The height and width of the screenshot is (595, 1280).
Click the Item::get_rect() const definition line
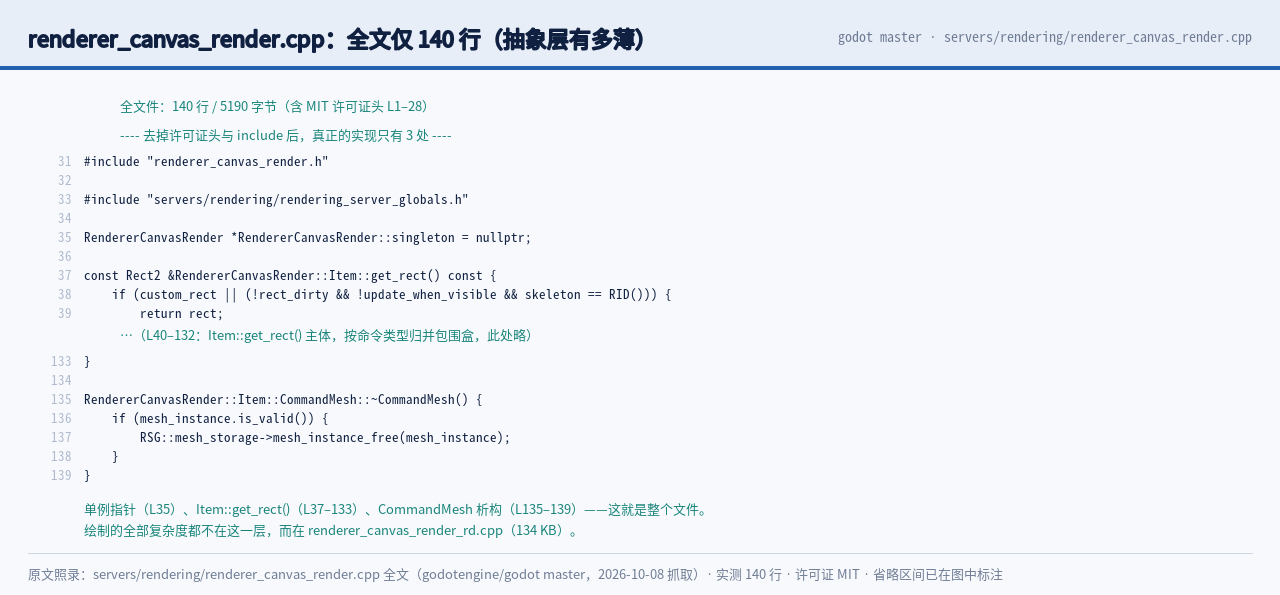coord(290,276)
